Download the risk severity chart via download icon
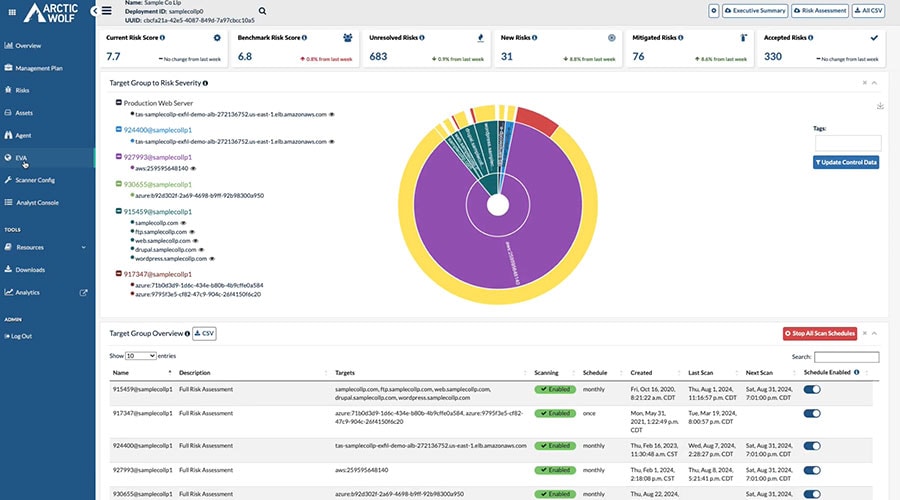Screen dimensions: 900x500 pyautogui.click(x=880, y=106)
